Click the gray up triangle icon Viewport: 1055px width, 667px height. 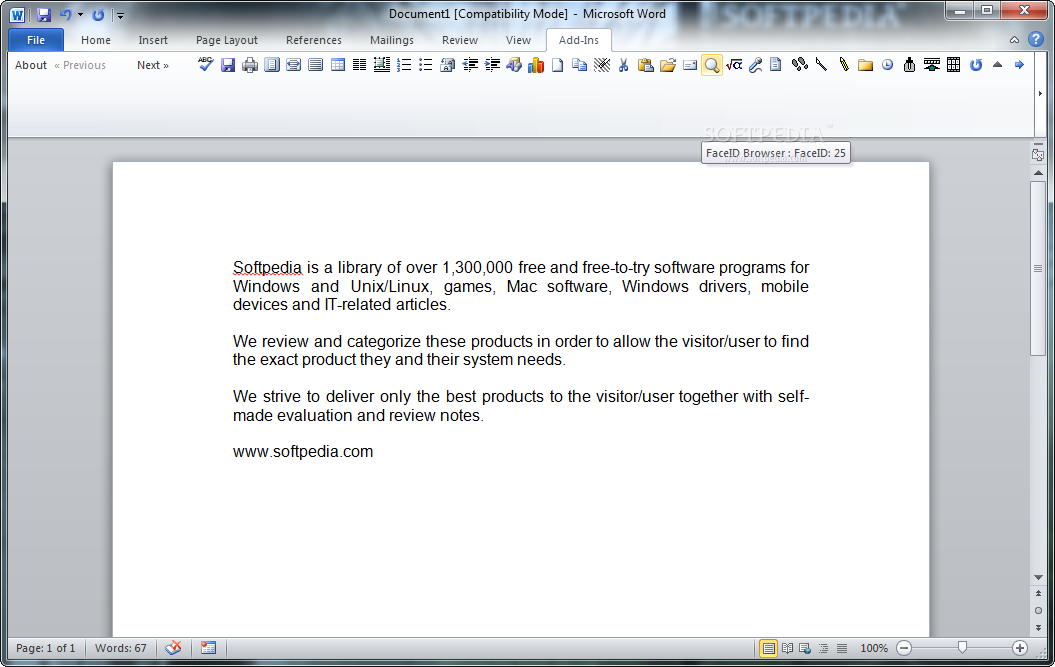(997, 65)
